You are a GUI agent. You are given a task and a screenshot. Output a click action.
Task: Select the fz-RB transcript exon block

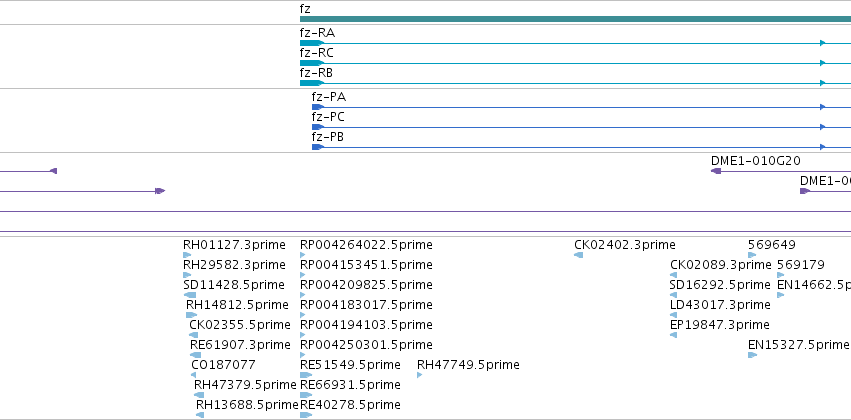312,83
